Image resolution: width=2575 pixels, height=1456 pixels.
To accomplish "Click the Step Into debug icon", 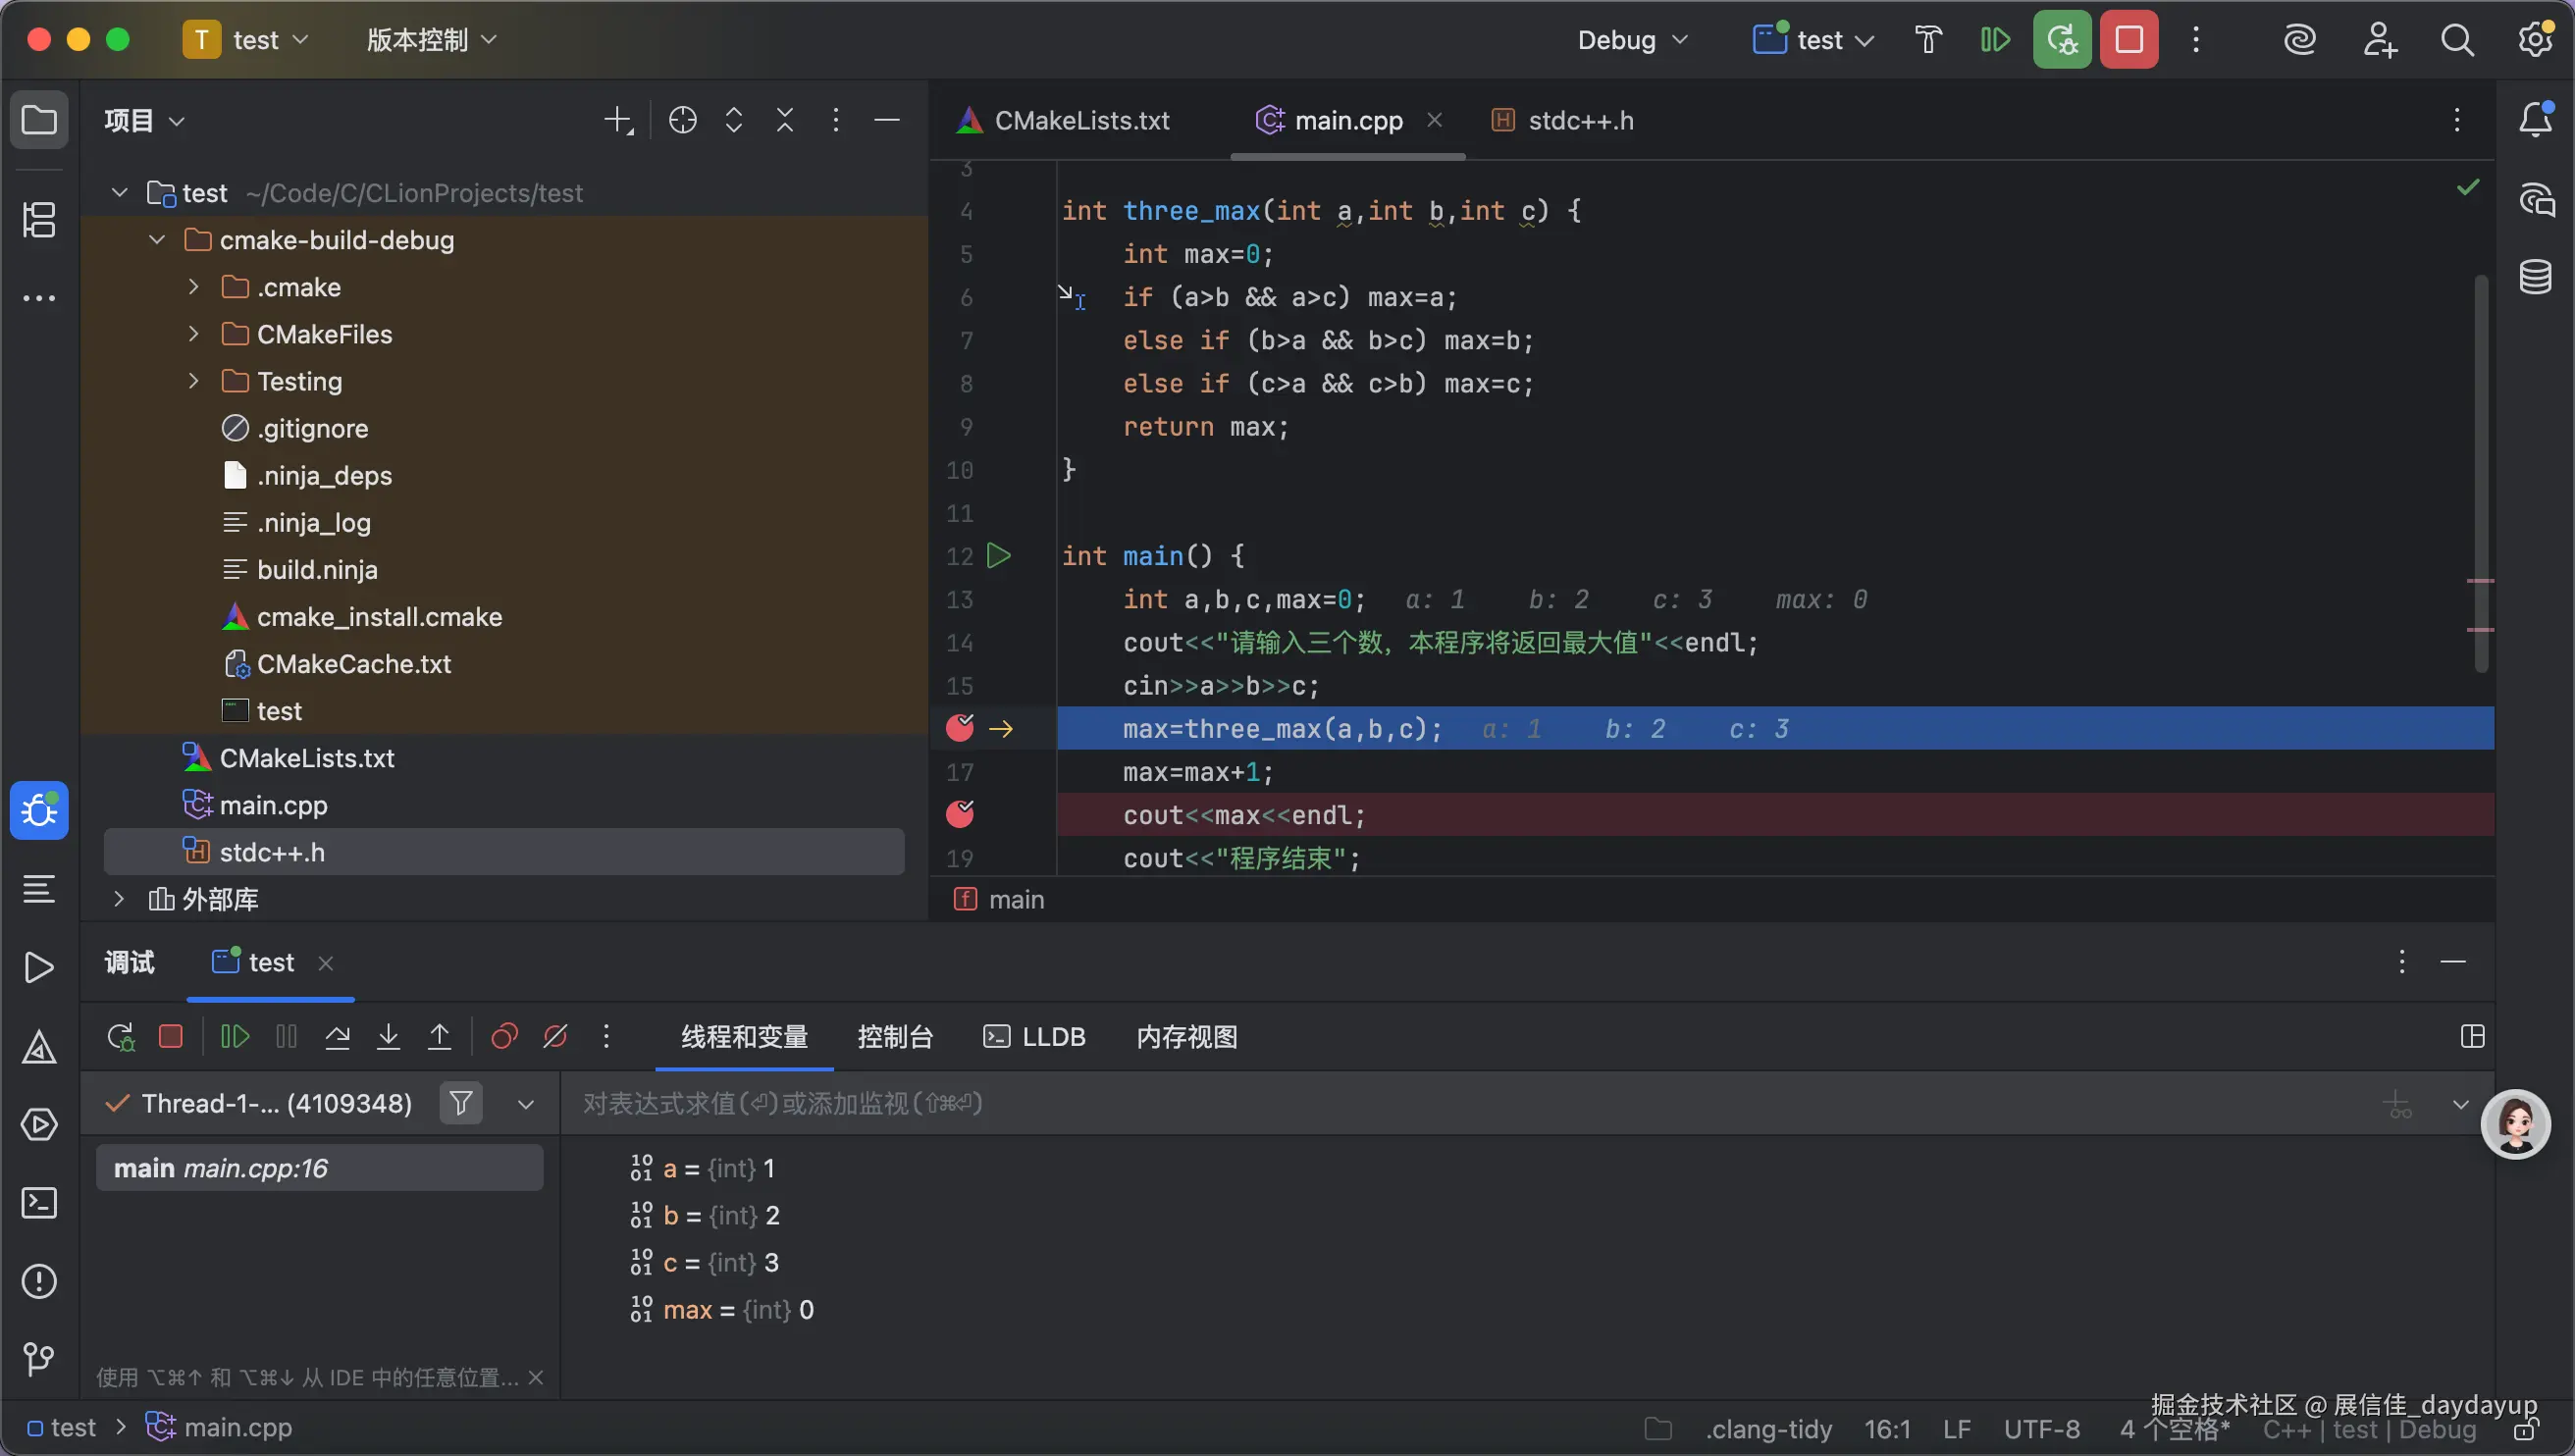I will pos(388,1037).
